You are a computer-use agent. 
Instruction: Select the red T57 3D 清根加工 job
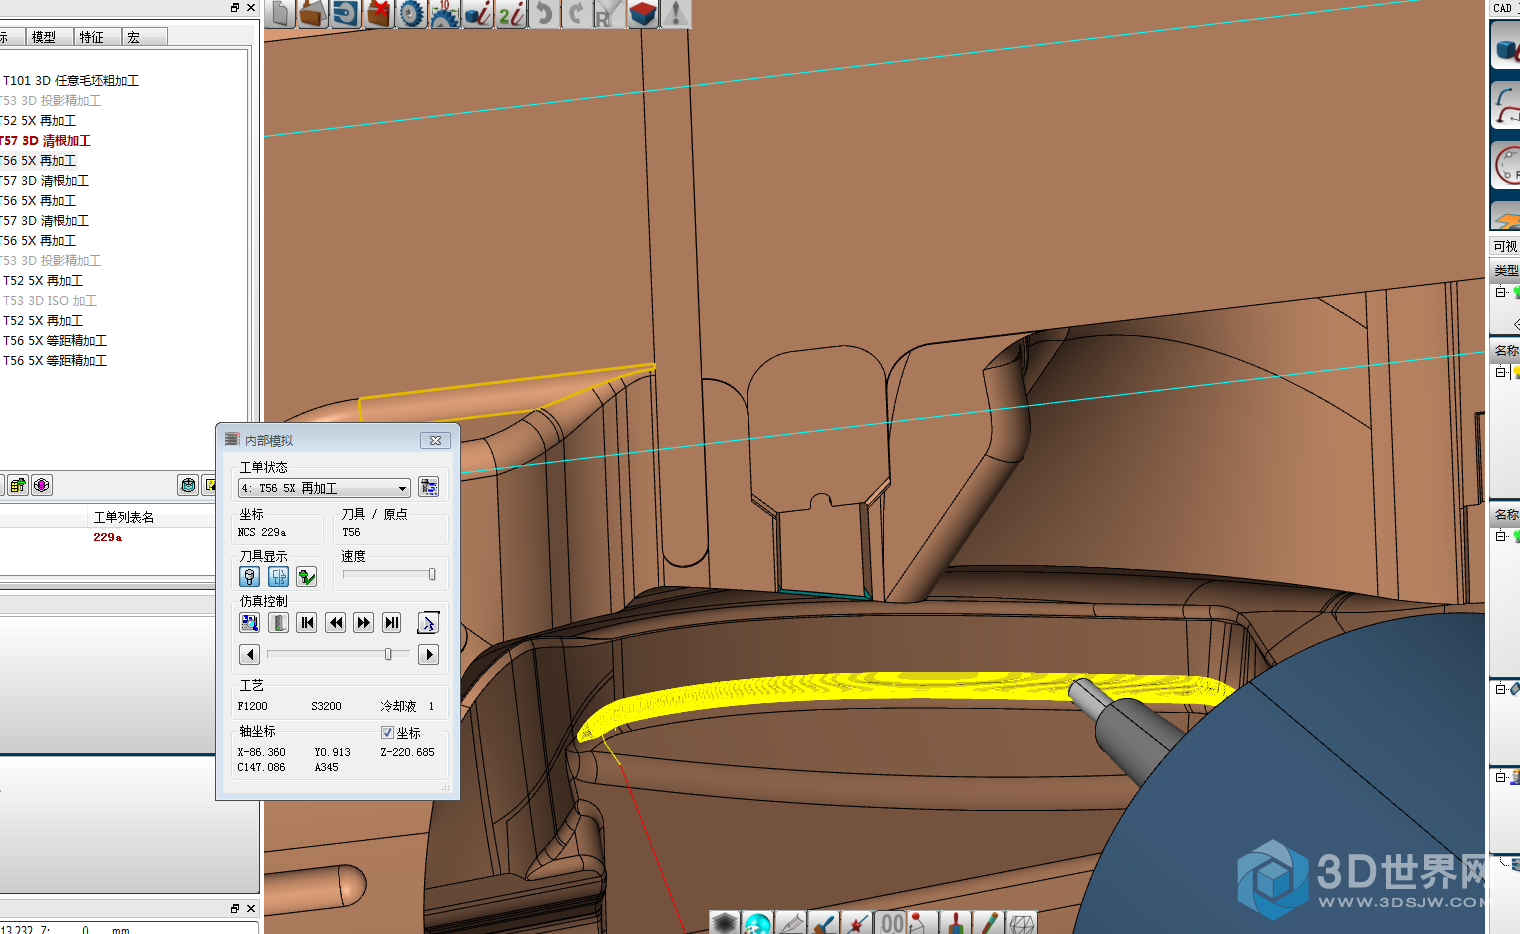tap(45, 140)
